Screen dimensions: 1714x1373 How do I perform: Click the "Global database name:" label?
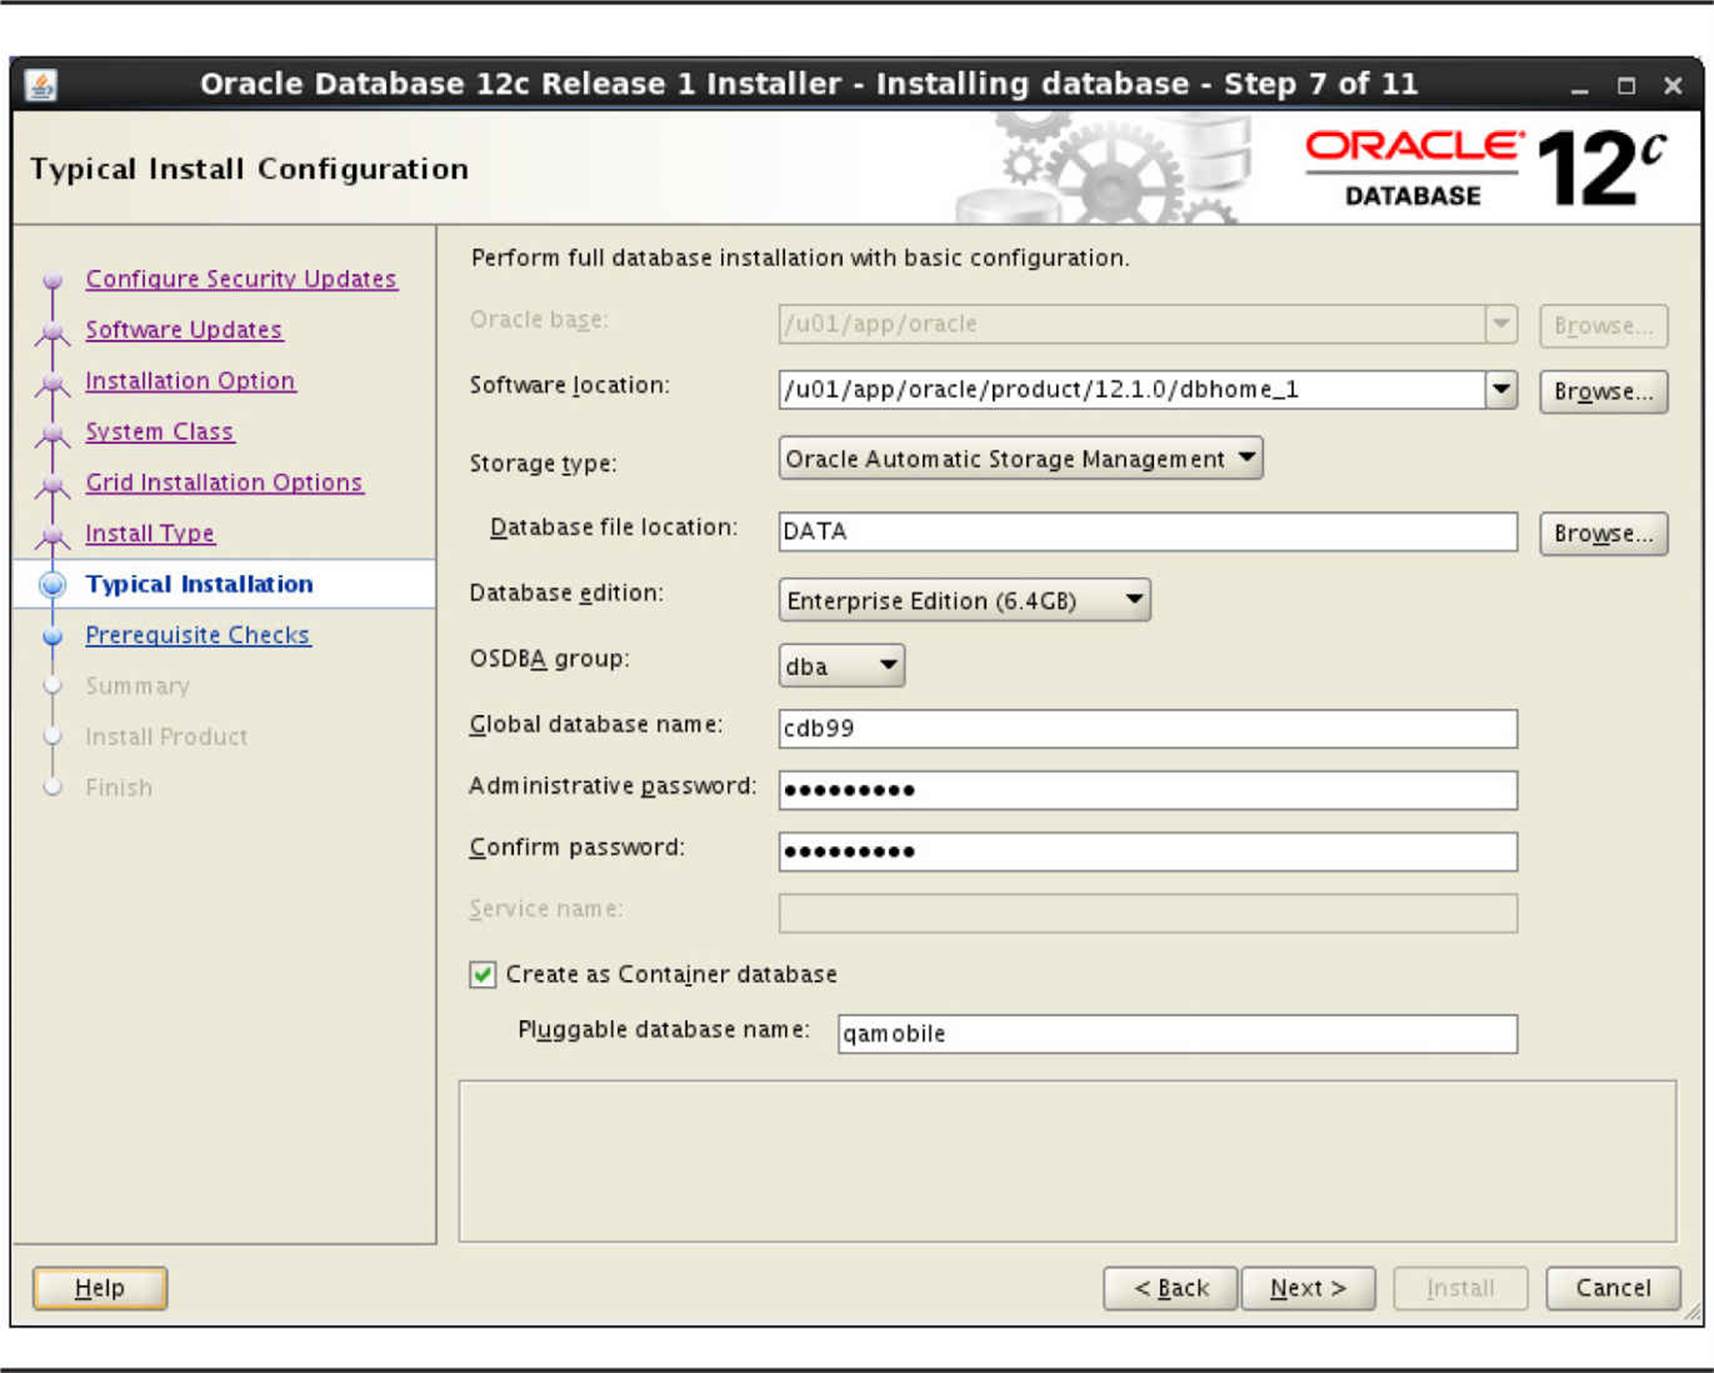[x=596, y=724]
